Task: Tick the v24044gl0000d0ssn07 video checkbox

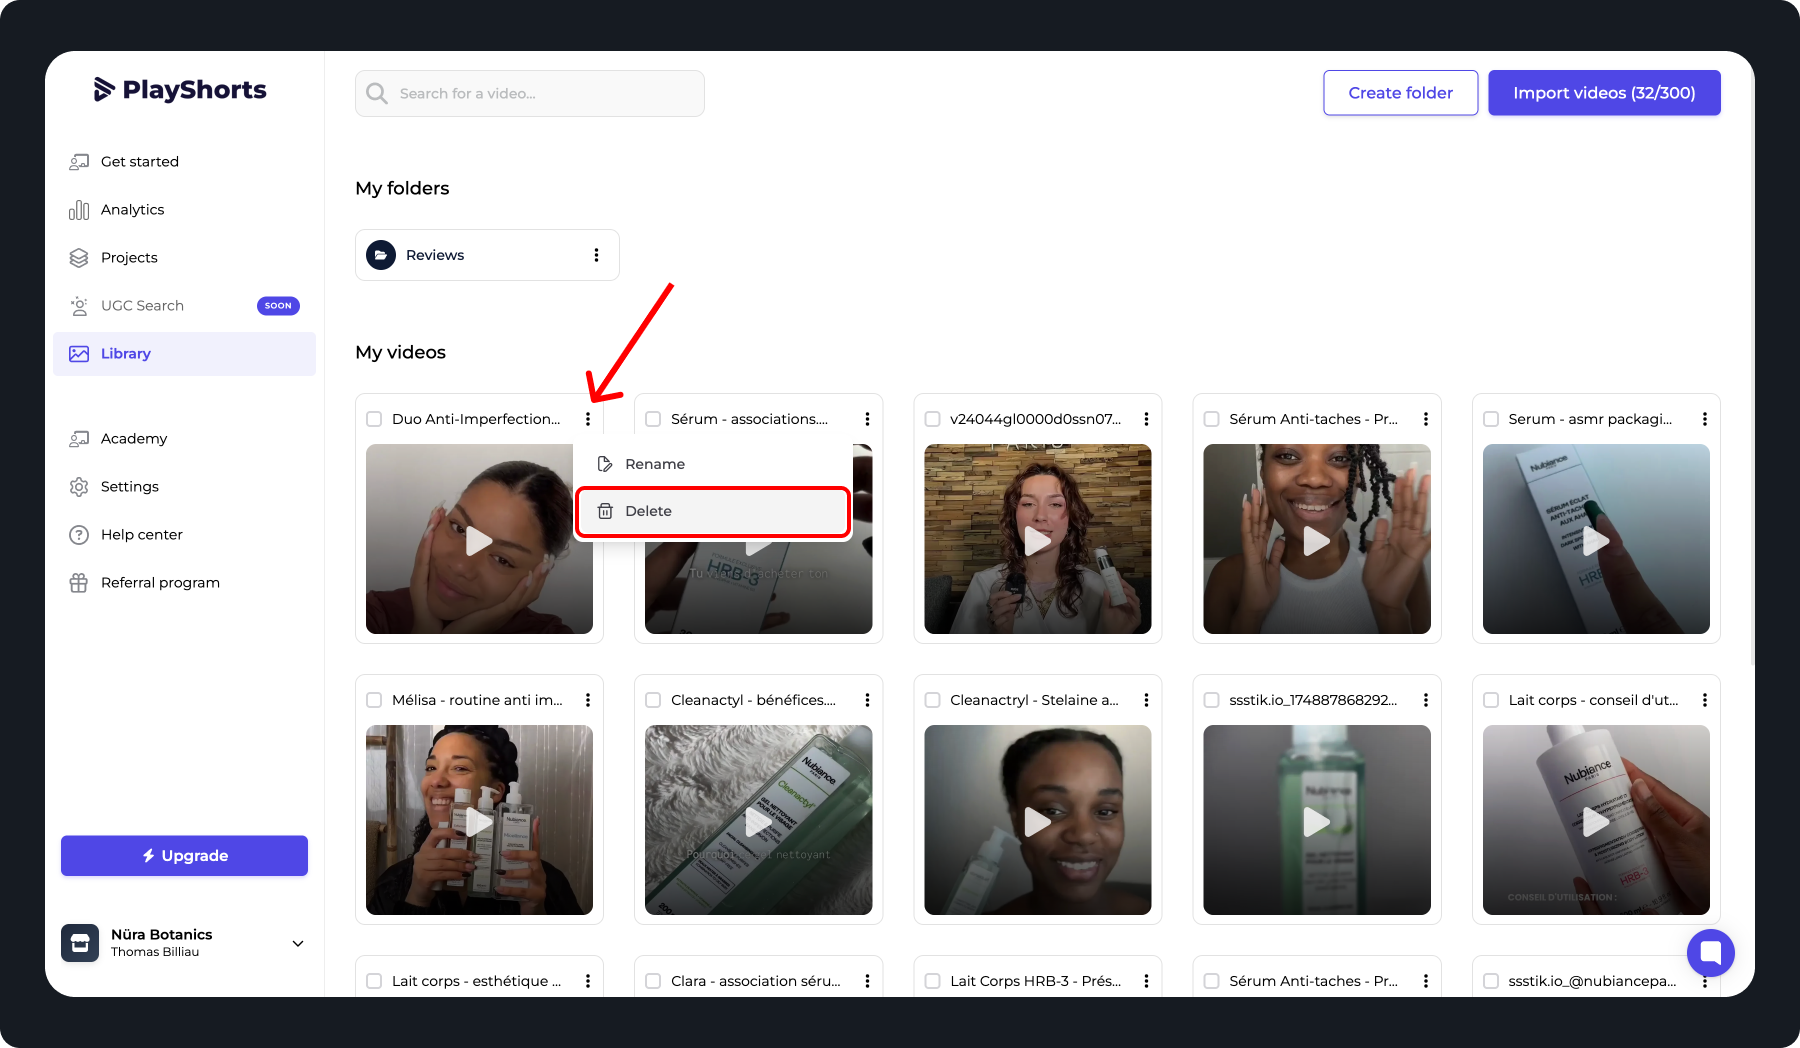Action: pos(932,419)
